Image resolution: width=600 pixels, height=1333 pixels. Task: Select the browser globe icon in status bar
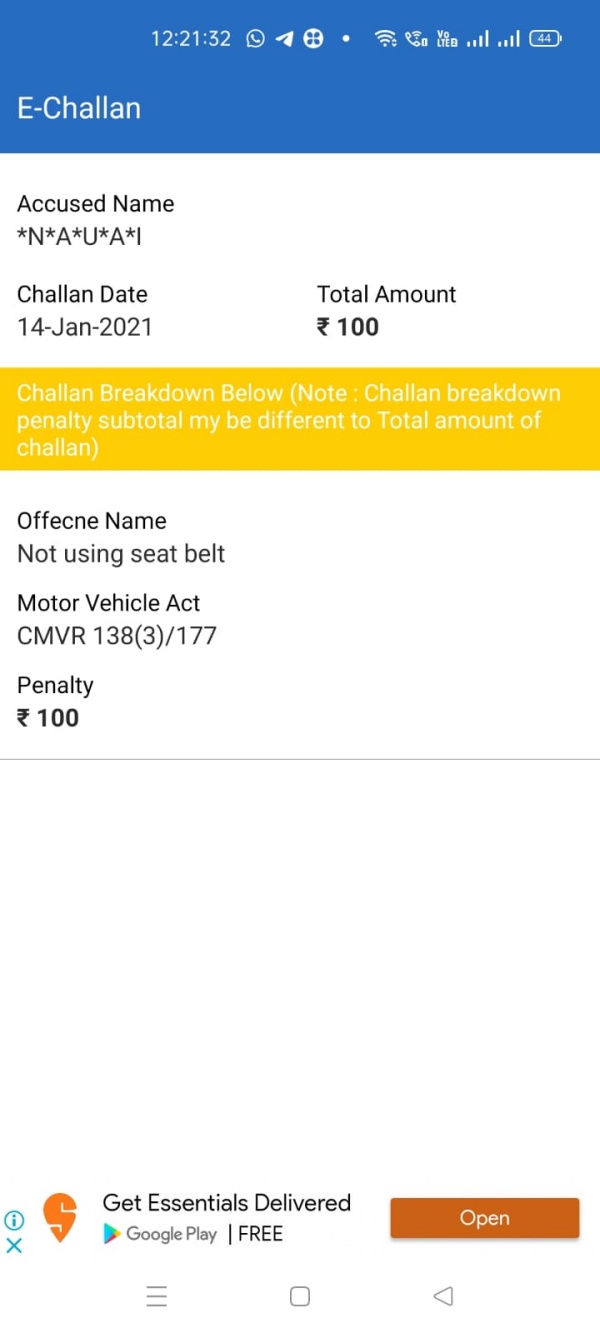[312, 38]
